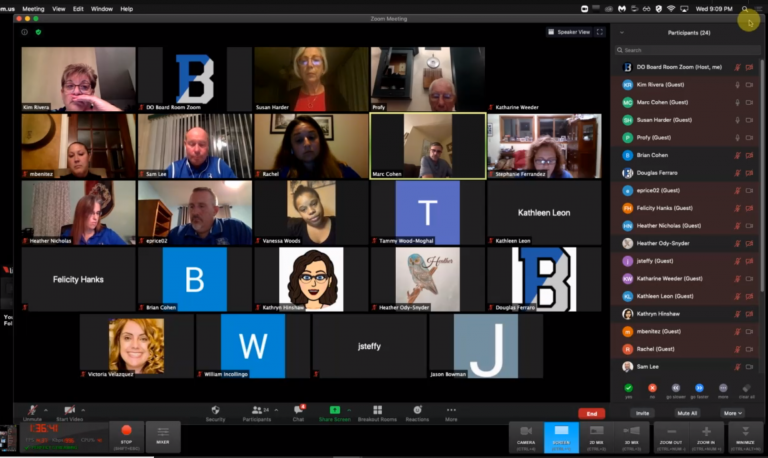Screen dimensions: 768x458
Task: Toggle Brian Cohen's muted mic icon
Action: click(x=737, y=155)
